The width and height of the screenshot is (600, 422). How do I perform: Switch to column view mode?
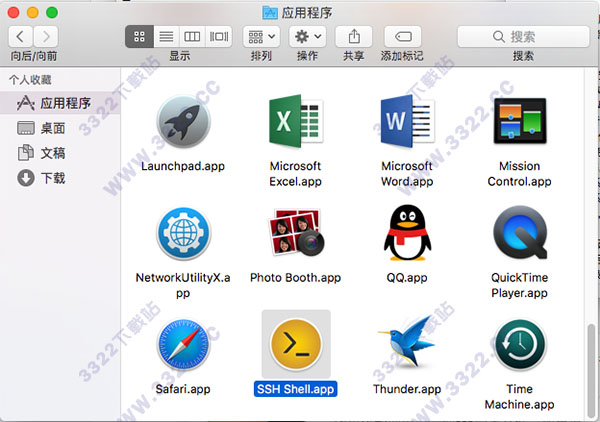click(192, 37)
